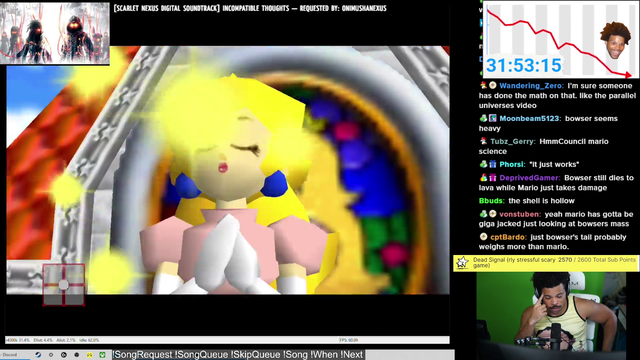The height and width of the screenshot is (360, 640).
Task: Click the green icon in the taskbar
Action: [x=102, y=355]
